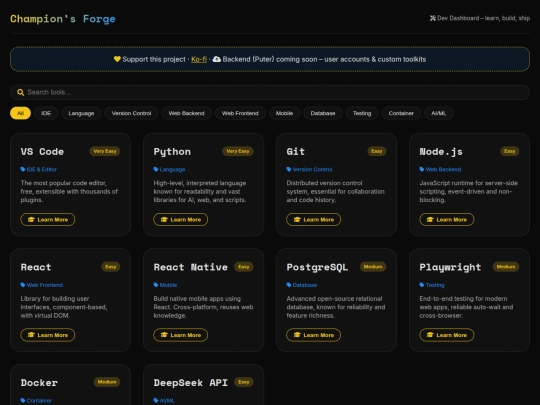The height and width of the screenshot is (405, 540).
Task: Filter tools by Version Control
Action: click(x=131, y=113)
